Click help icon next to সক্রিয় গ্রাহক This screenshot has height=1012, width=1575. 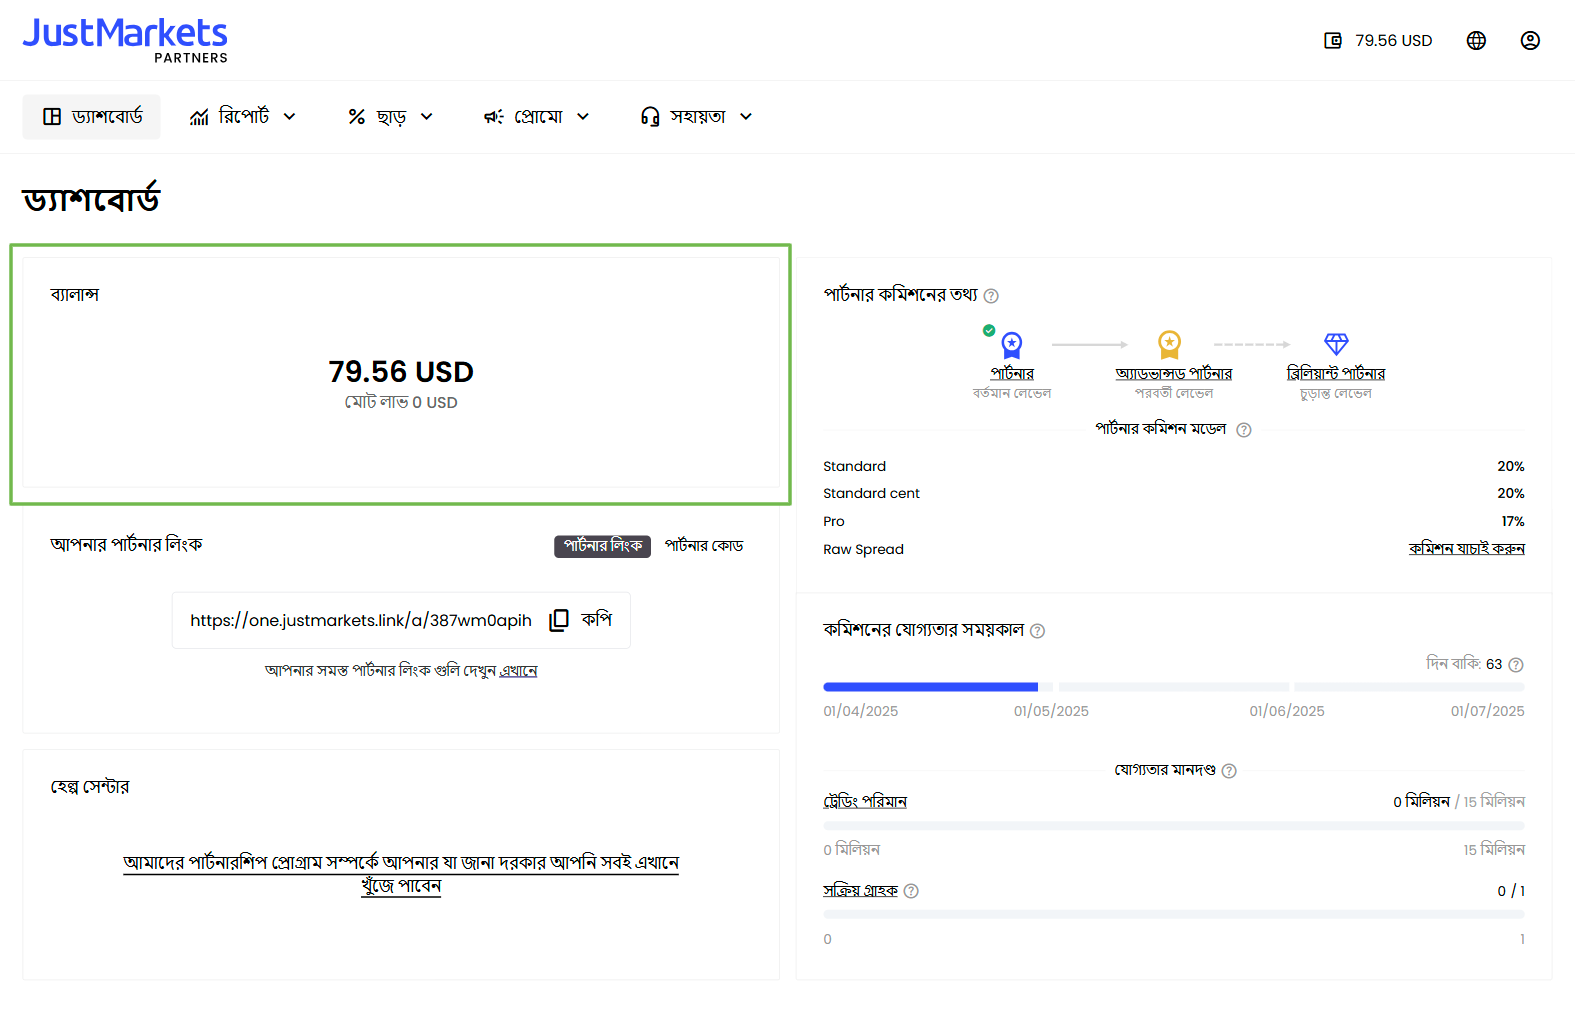(911, 891)
